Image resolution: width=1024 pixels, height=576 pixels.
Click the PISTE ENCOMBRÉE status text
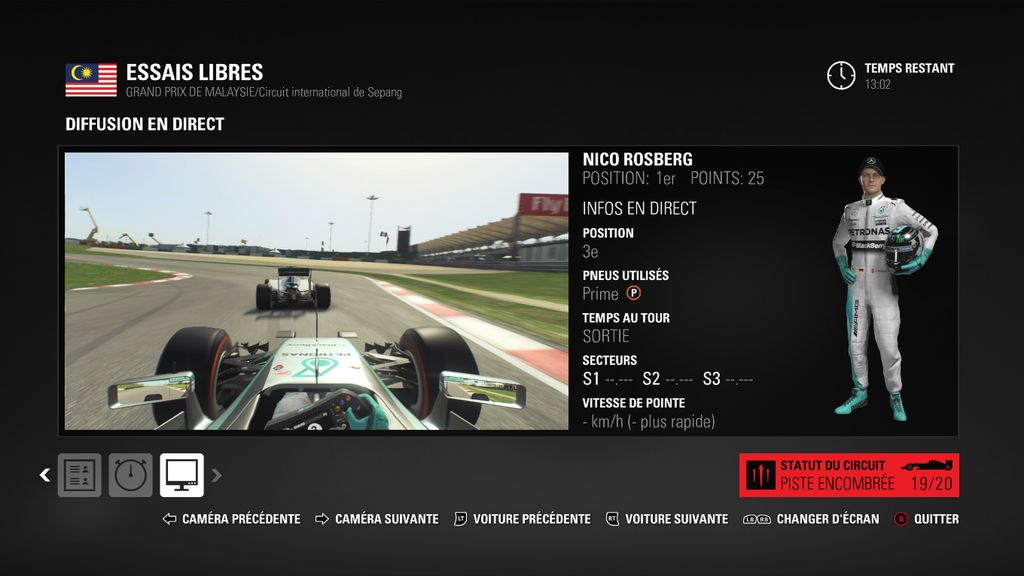[x=837, y=484]
